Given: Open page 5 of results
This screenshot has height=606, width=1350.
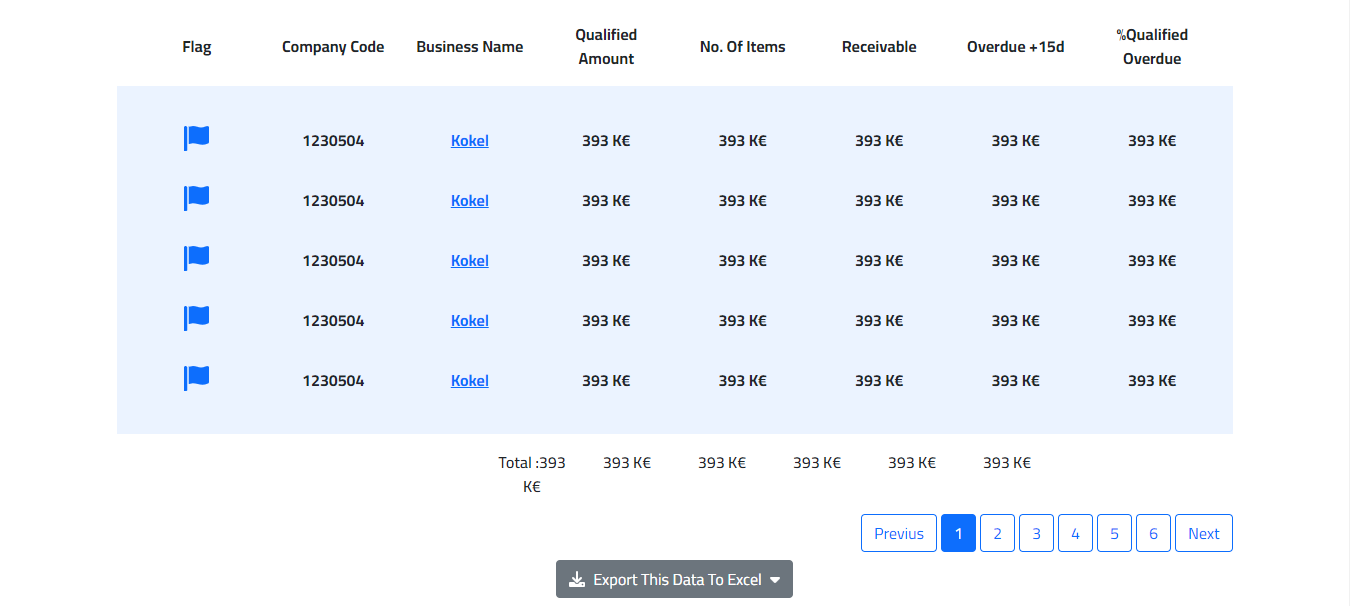Looking at the screenshot, I should pyautogui.click(x=1114, y=533).
